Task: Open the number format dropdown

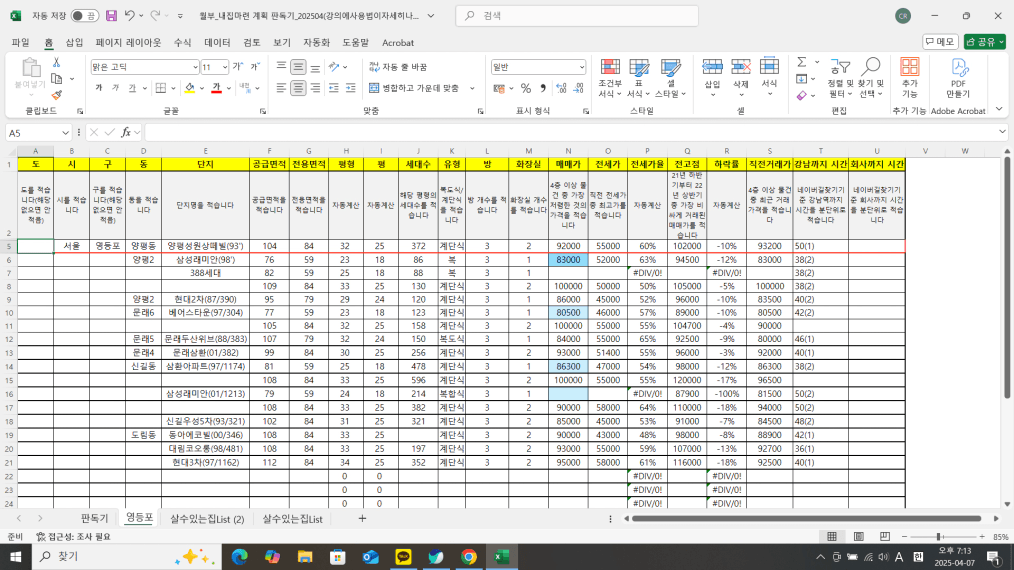Action: 581,67
